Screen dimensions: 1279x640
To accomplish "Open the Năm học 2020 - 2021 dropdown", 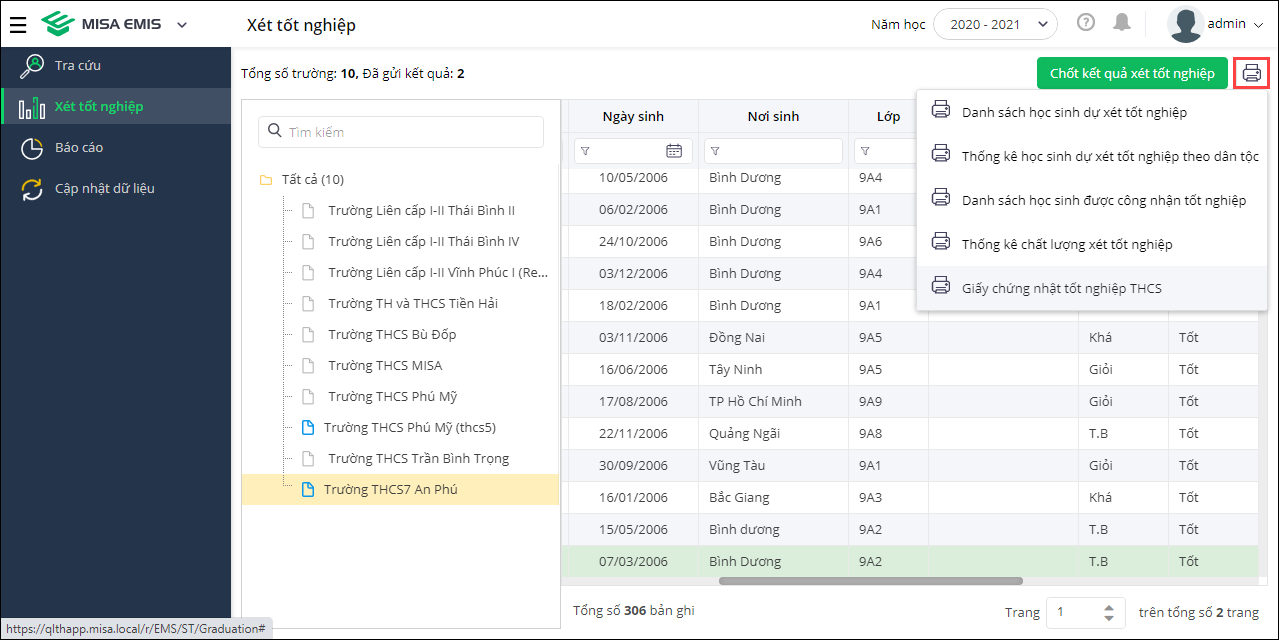I will click(x=995, y=24).
